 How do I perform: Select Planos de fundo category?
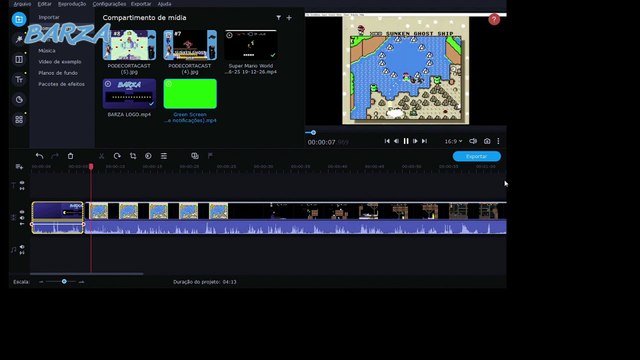[x=58, y=73]
